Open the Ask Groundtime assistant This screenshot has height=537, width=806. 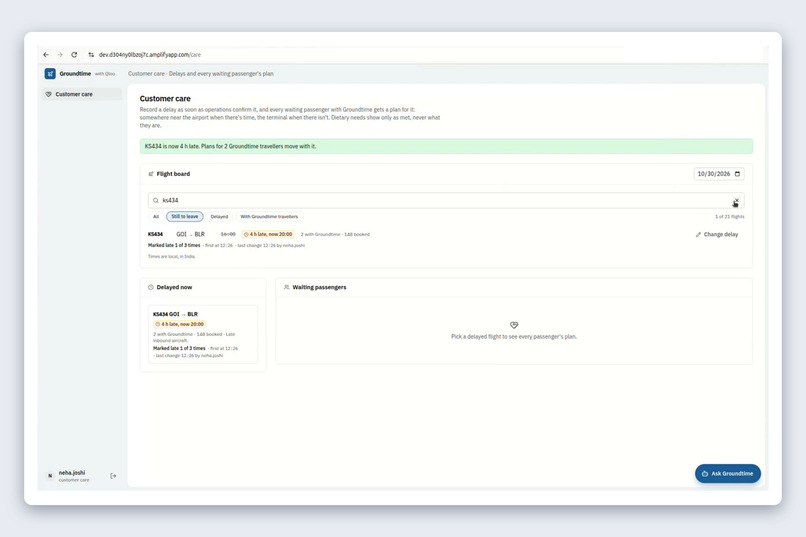click(x=728, y=474)
